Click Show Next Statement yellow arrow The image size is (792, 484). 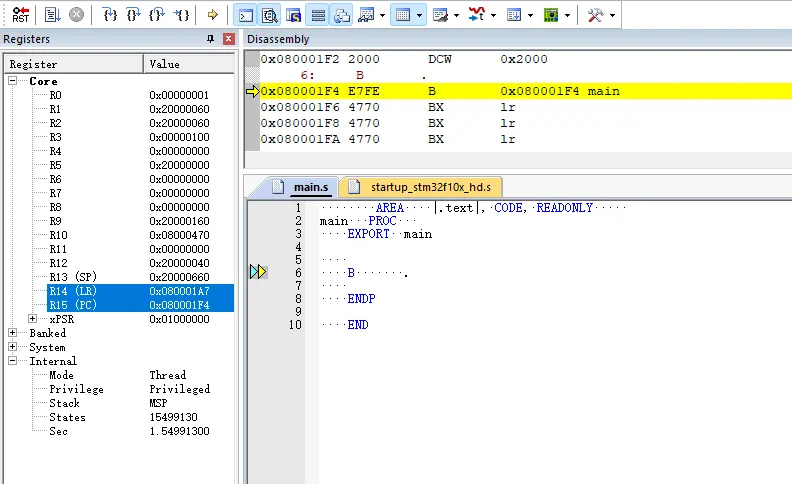click(x=212, y=15)
